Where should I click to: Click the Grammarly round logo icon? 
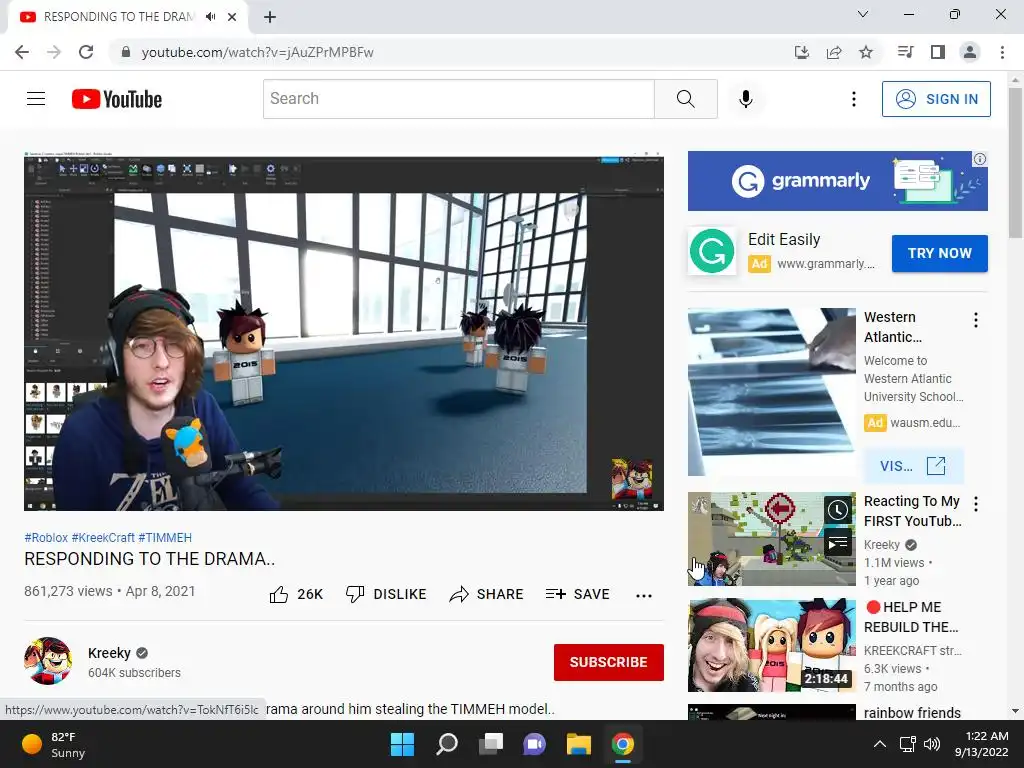click(712, 251)
